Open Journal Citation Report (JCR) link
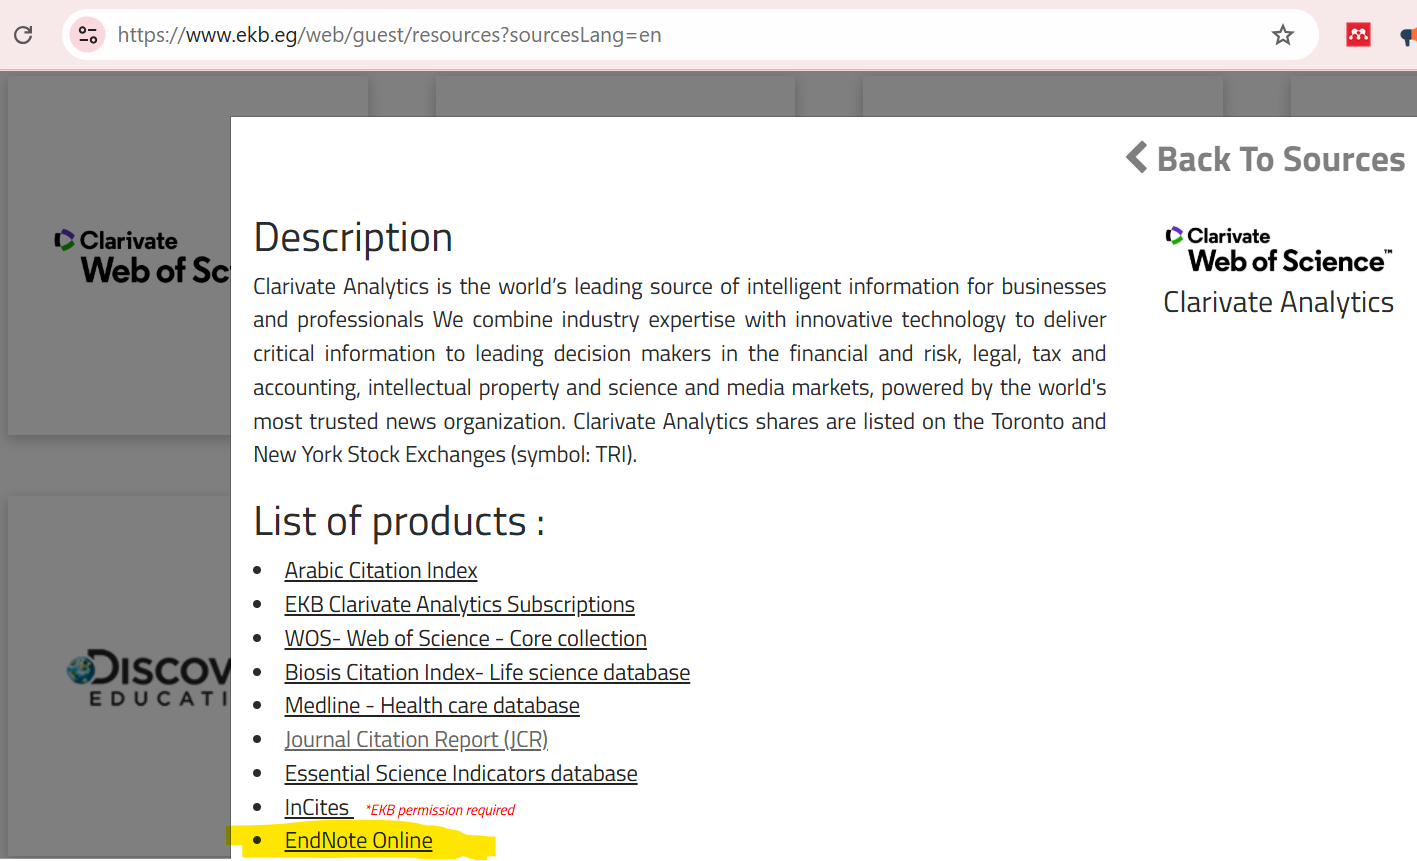This screenshot has width=1417, height=861. 416,739
